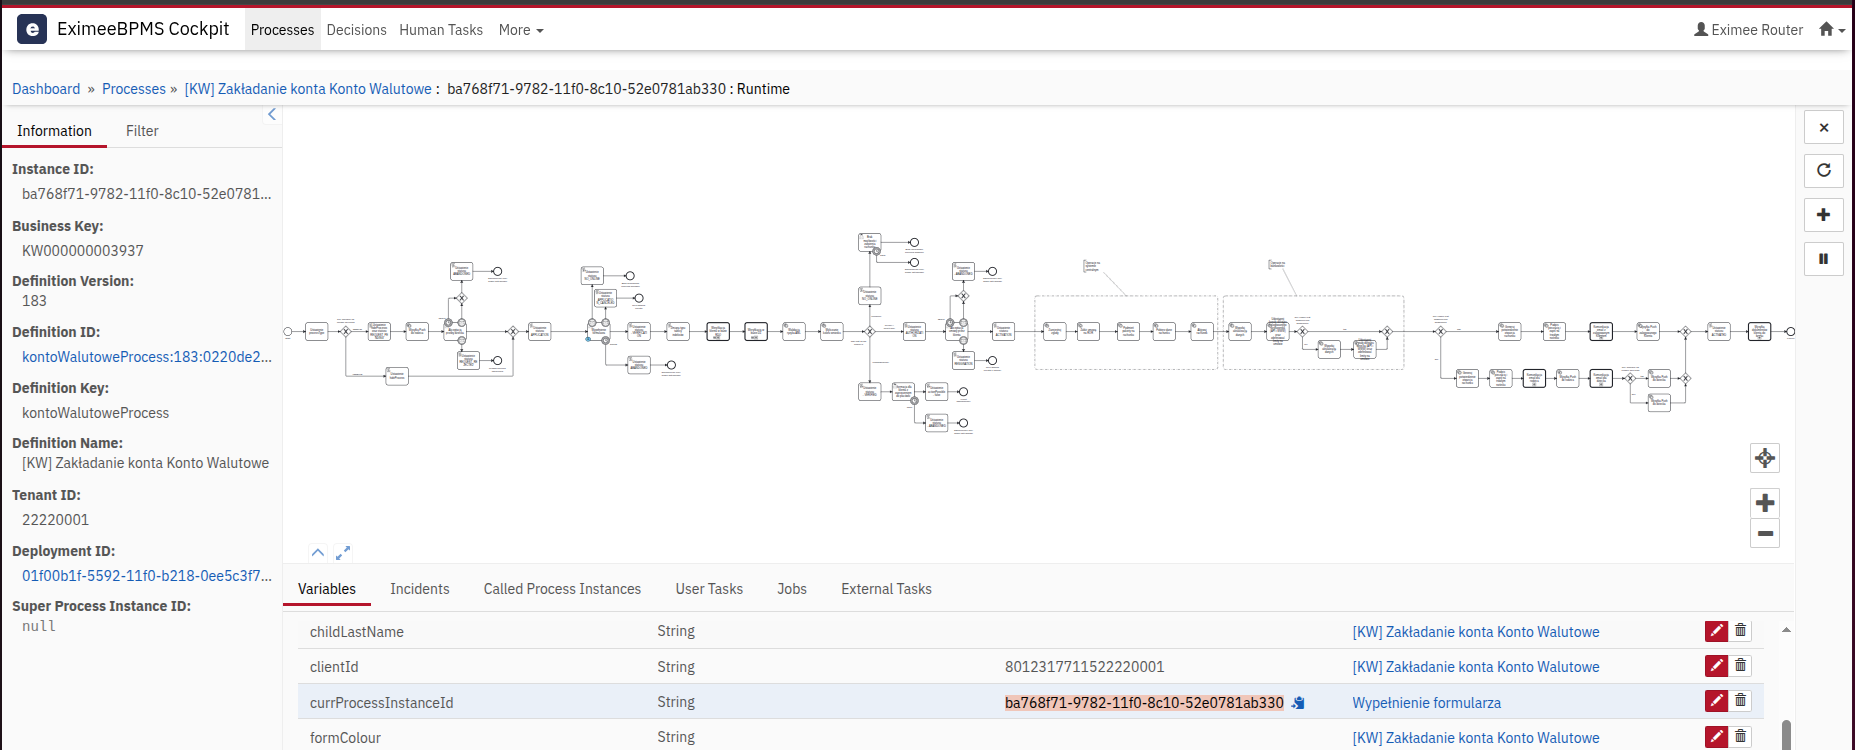Go to Dashboard via the breadcrumb link

point(46,89)
